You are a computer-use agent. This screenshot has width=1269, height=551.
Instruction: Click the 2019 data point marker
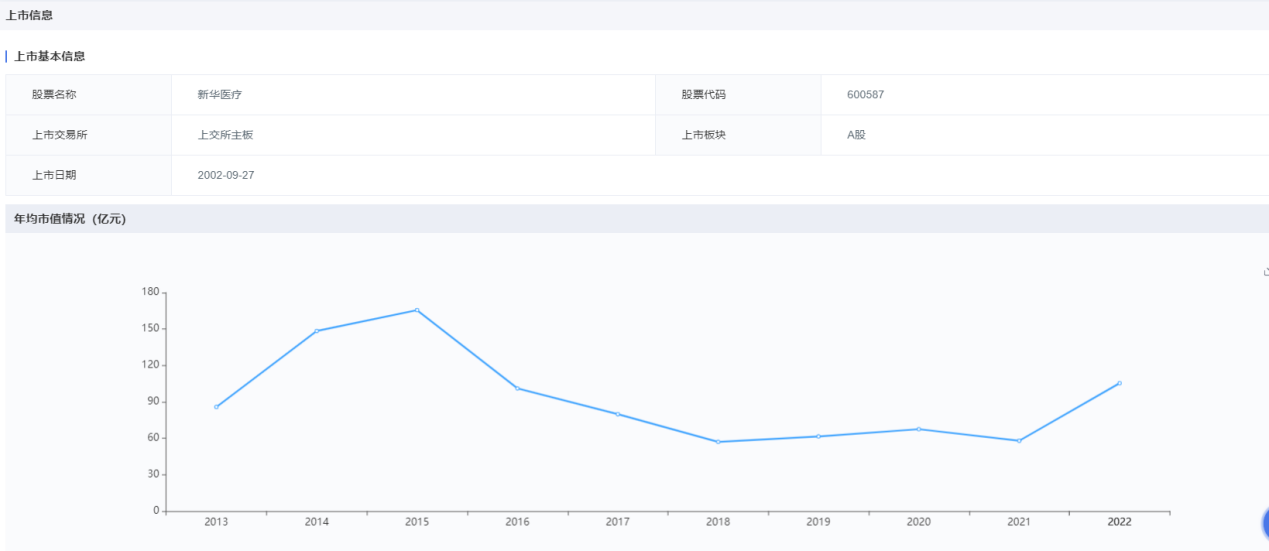point(818,436)
